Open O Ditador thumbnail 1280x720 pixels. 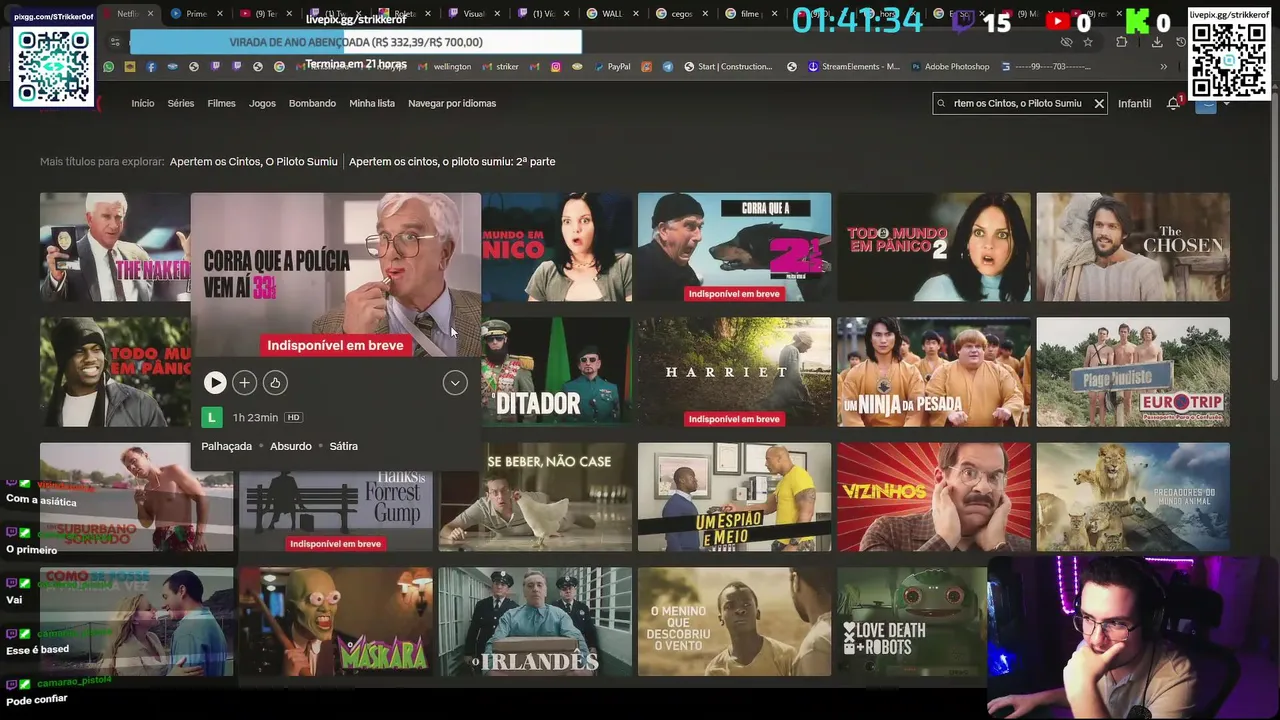[557, 372]
